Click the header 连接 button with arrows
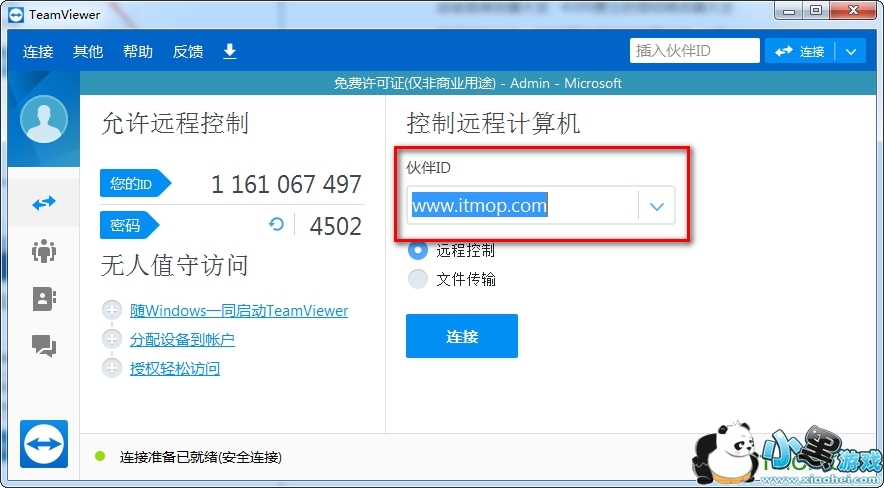Screen dimensions: 884x488 point(799,51)
